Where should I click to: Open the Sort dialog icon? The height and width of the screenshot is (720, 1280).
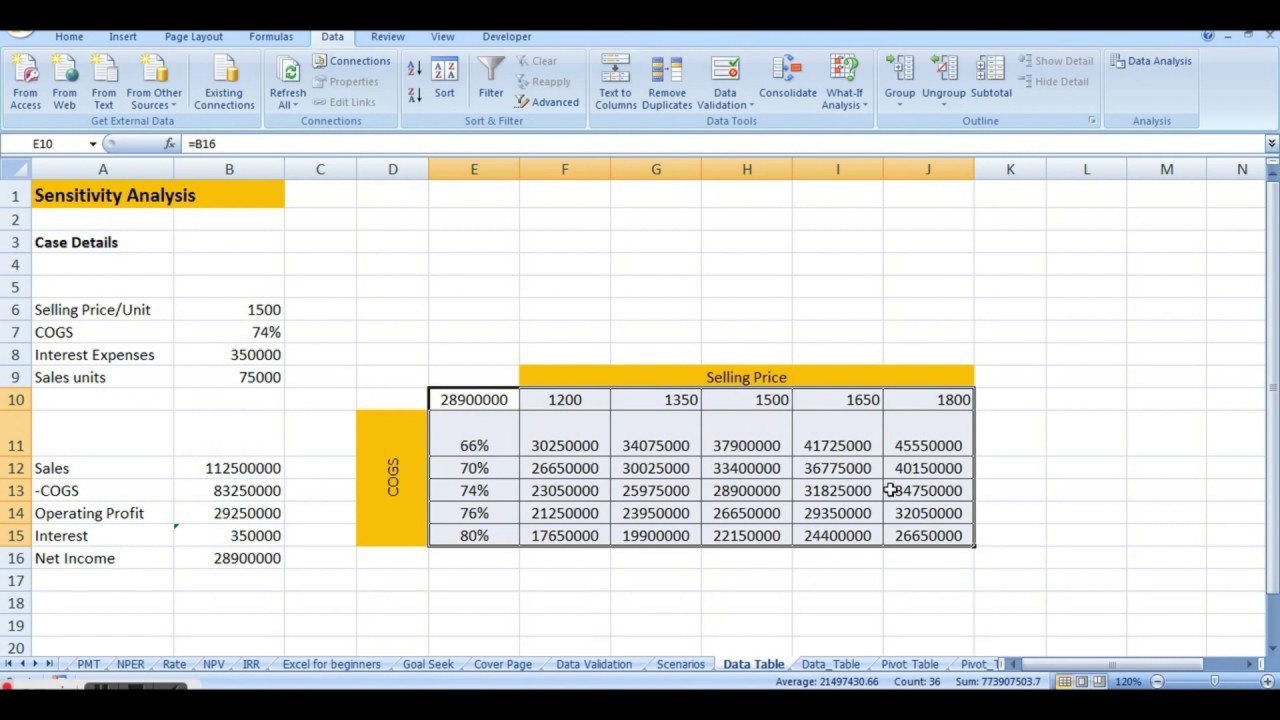445,78
